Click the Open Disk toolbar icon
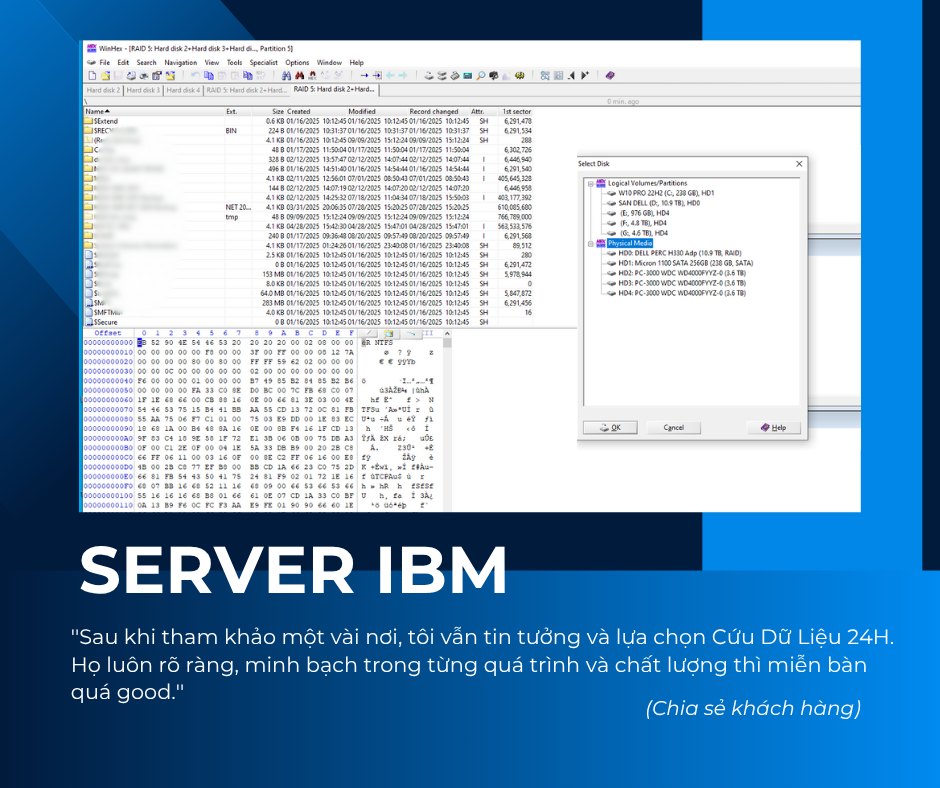The height and width of the screenshot is (788, 940). pos(429,76)
